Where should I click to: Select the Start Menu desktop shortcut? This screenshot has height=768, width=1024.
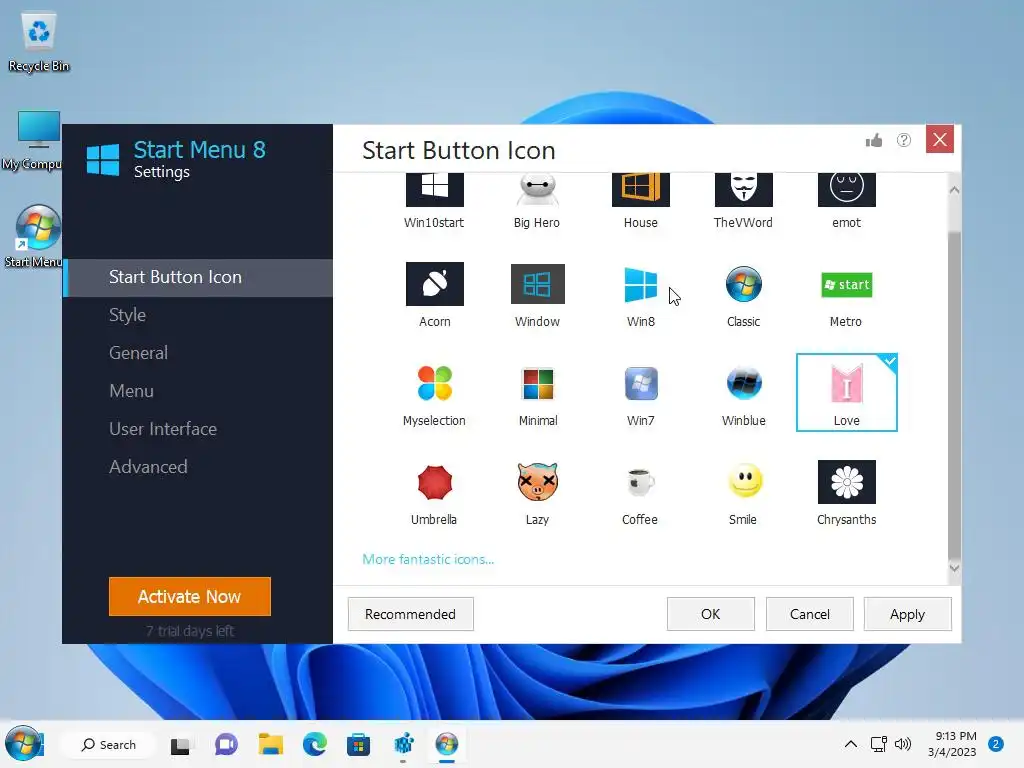(34, 236)
